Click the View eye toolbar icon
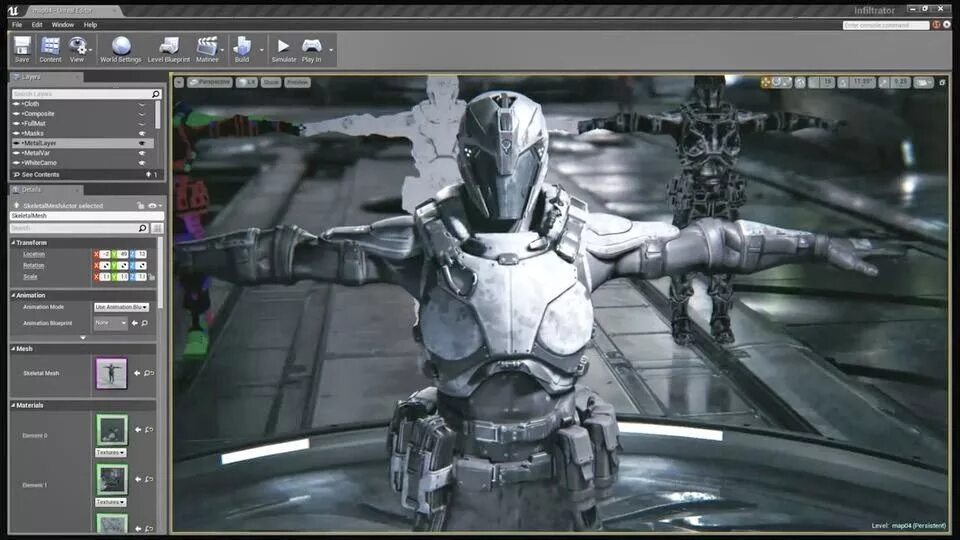 pos(77,45)
